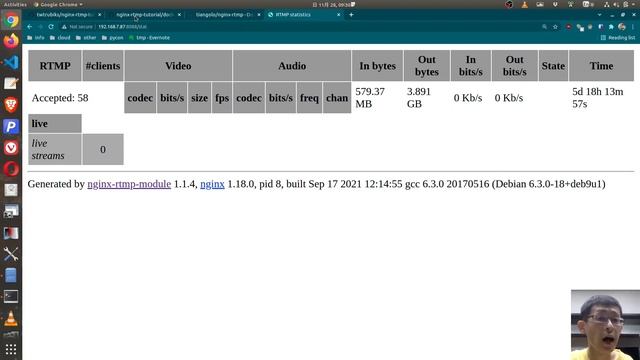This screenshot has width=640, height=360.
Task: Click the #clients column header
Action: click(103, 66)
